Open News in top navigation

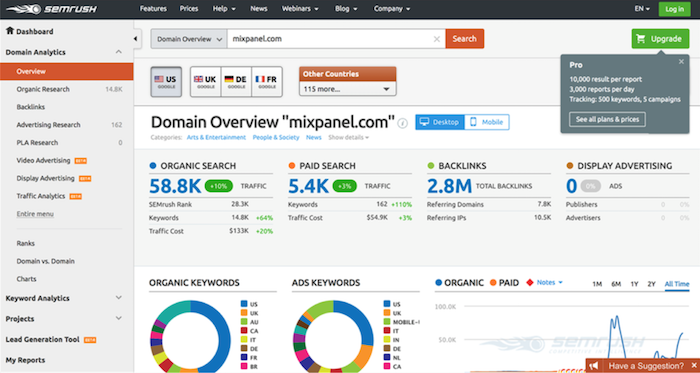pos(259,9)
